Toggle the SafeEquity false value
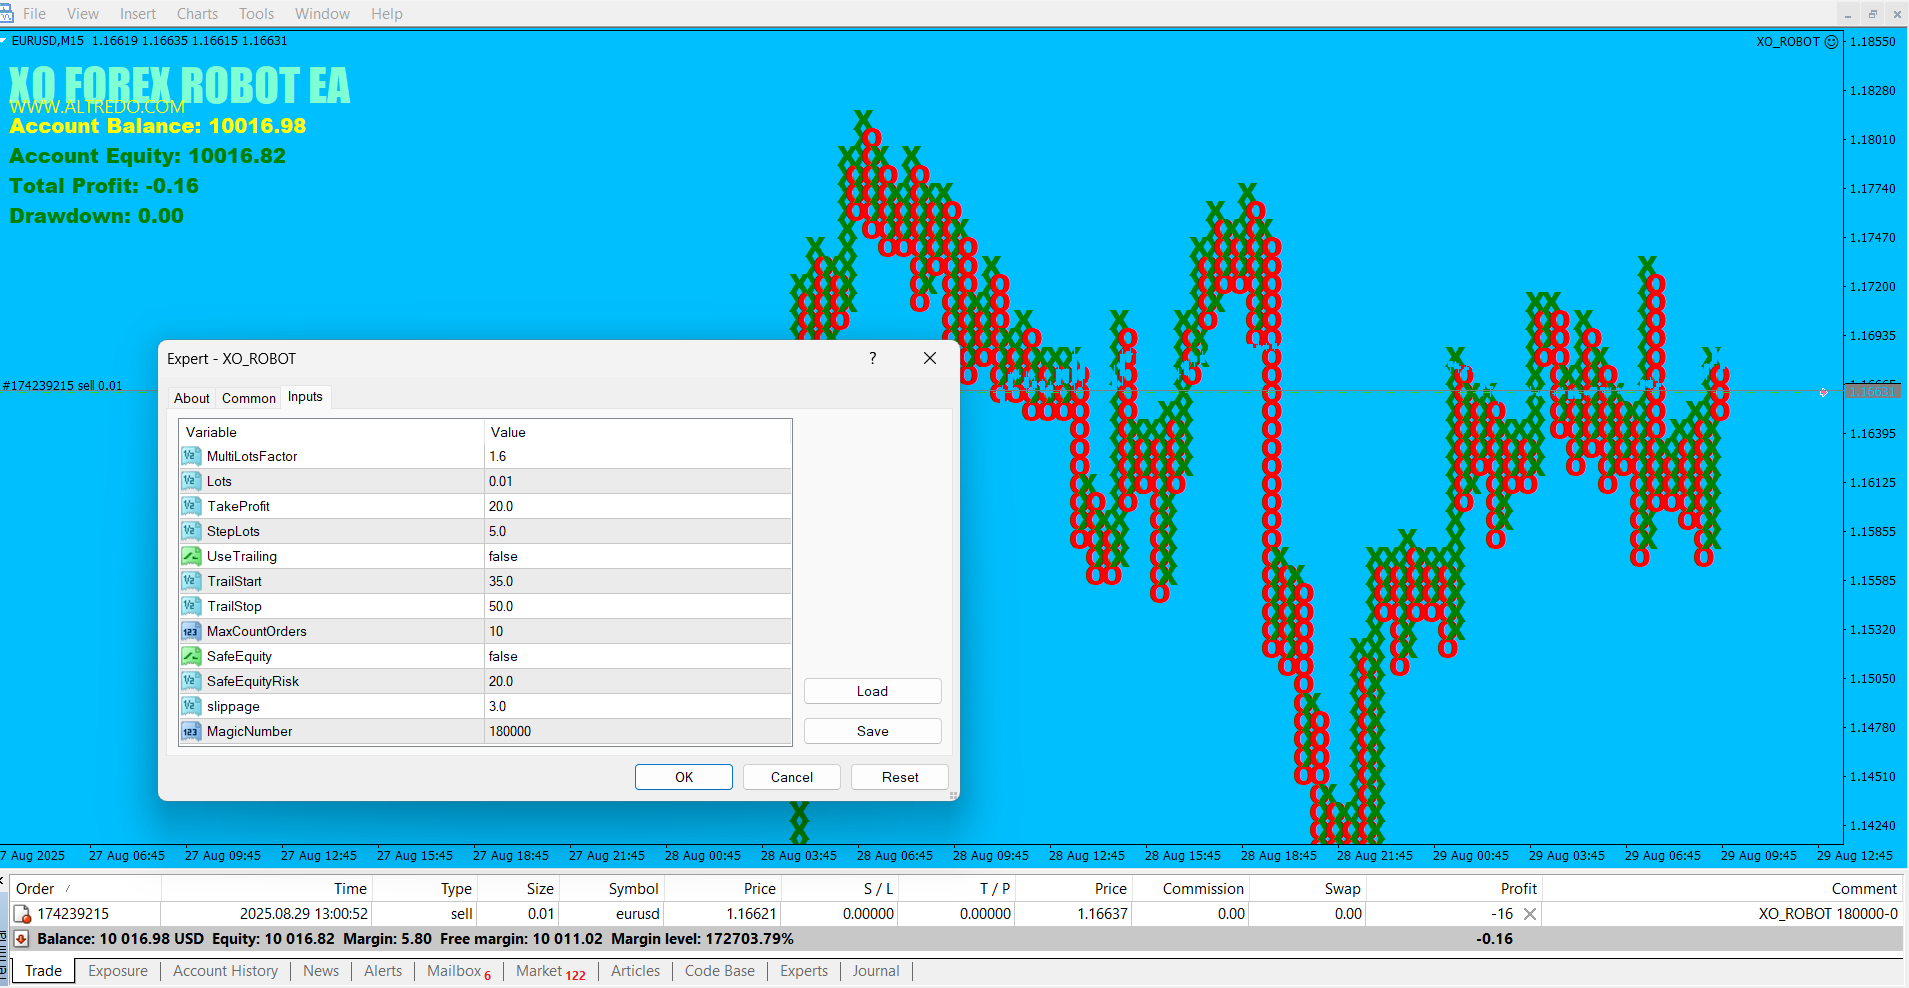The height and width of the screenshot is (988, 1909). tap(637, 656)
